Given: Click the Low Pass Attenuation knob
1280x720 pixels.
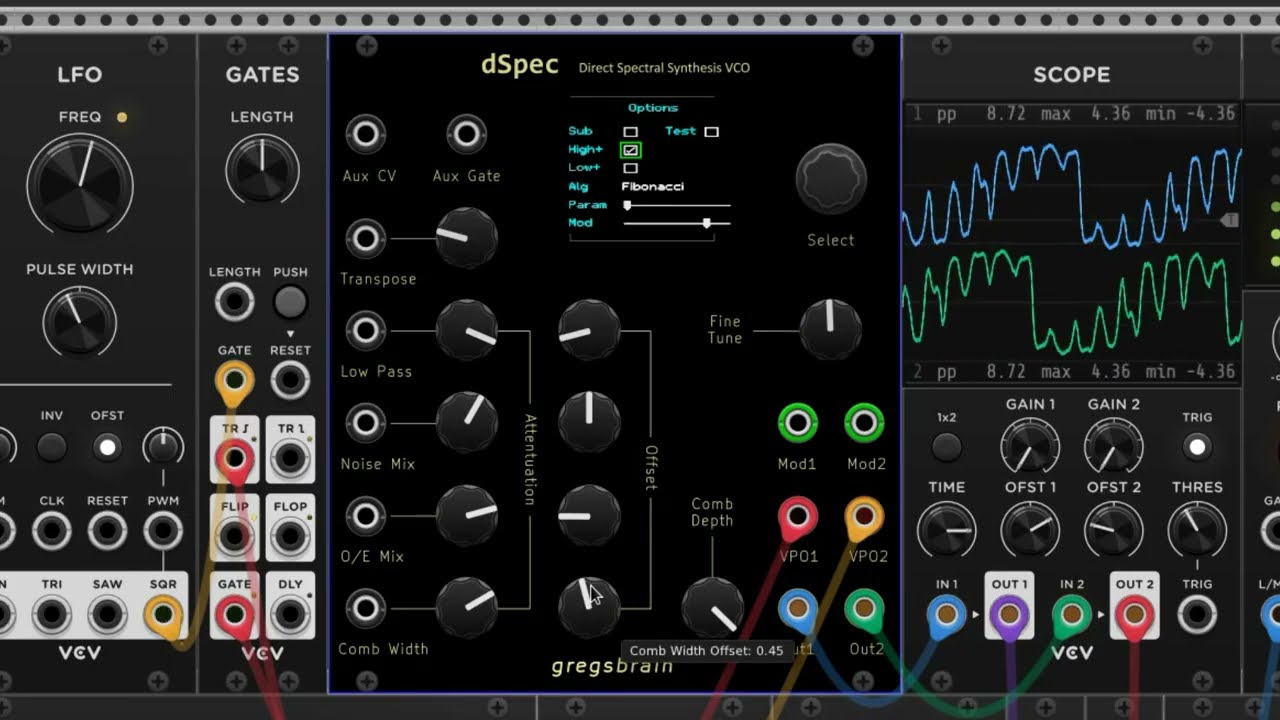Looking at the screenshot, I should coord(467,330).
